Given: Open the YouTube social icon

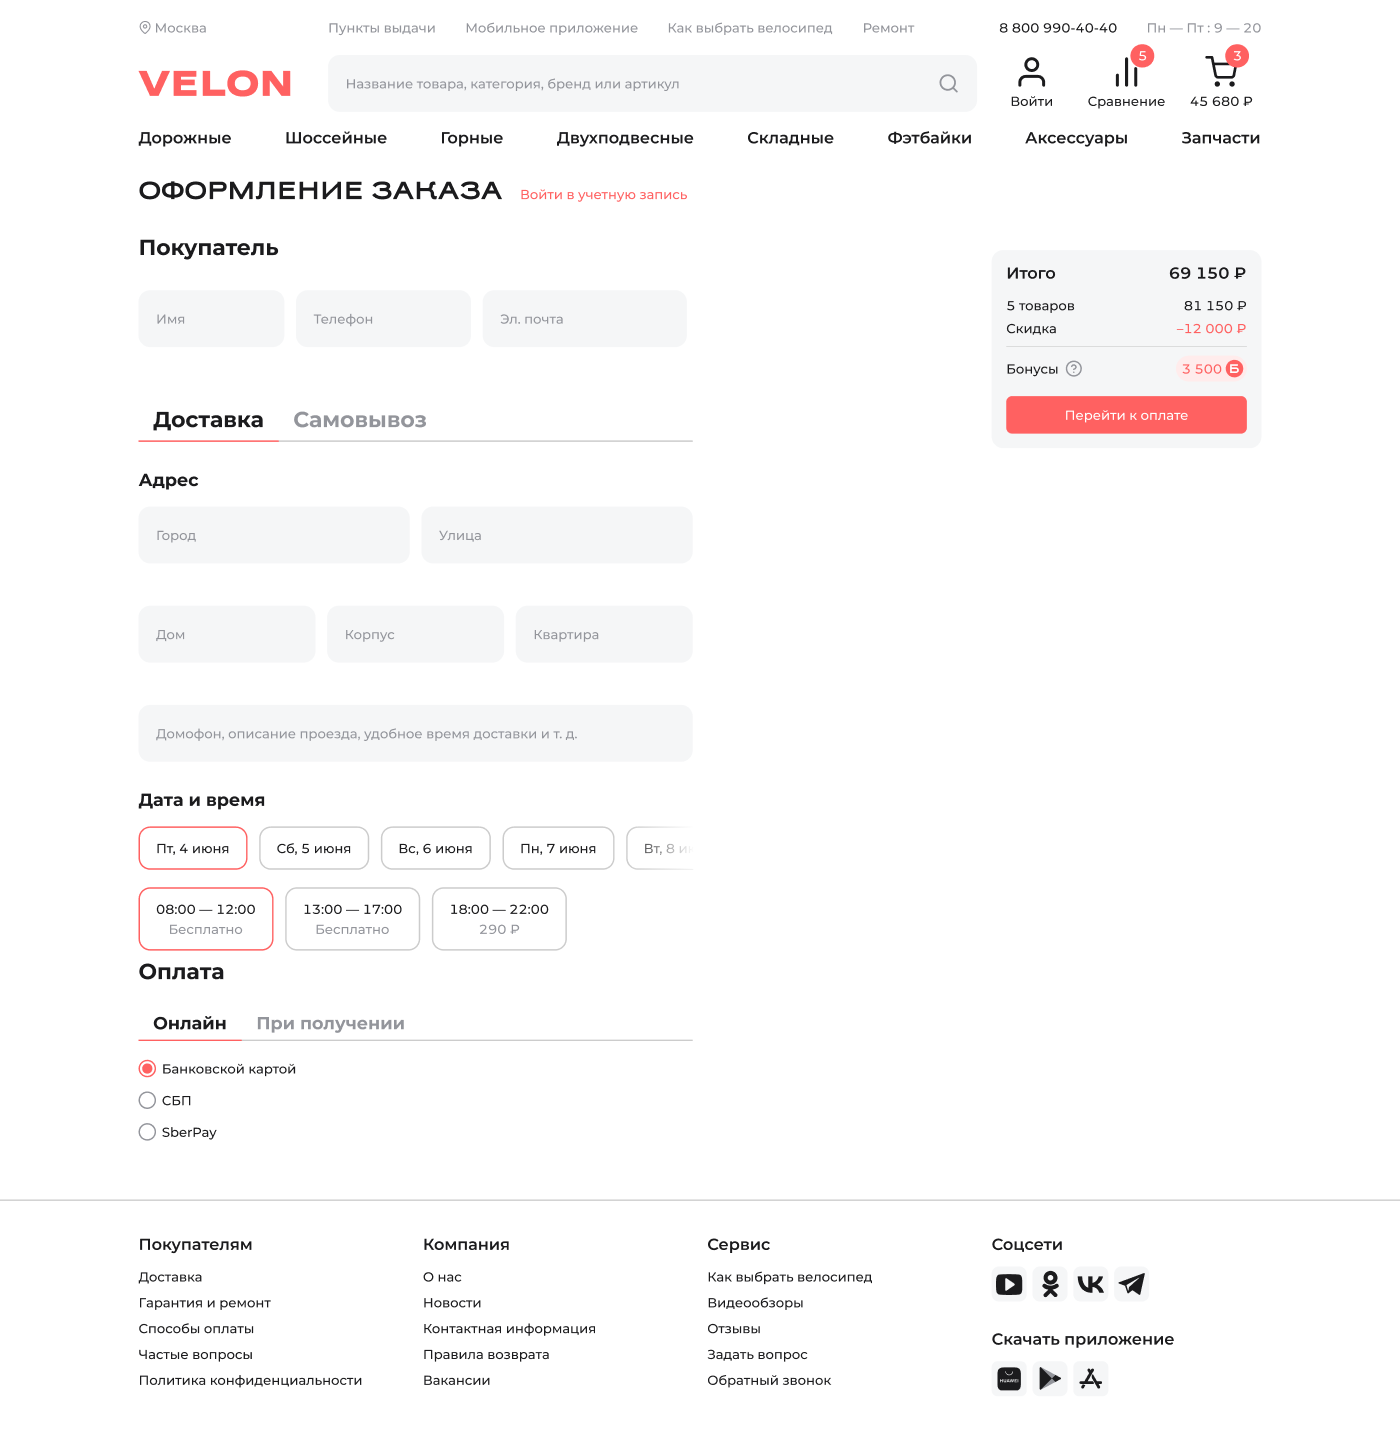Looking at the screenshot, I should [x=1009, y=1284].
